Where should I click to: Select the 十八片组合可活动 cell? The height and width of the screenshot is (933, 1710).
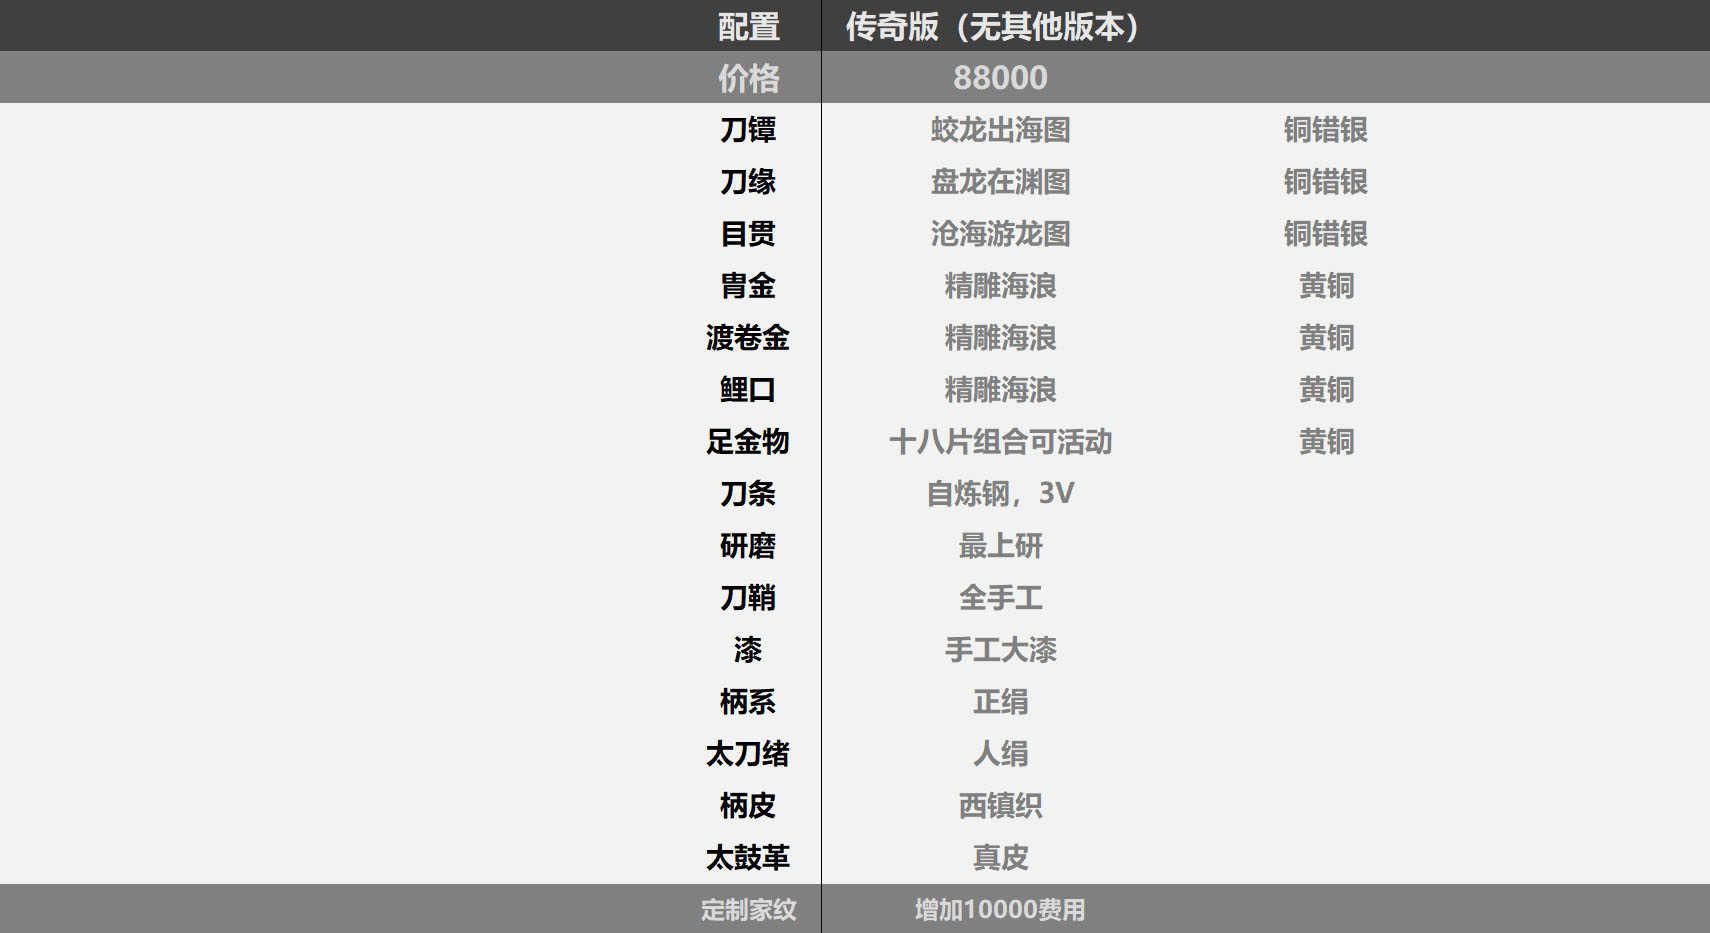click(x=1000, y=442)
